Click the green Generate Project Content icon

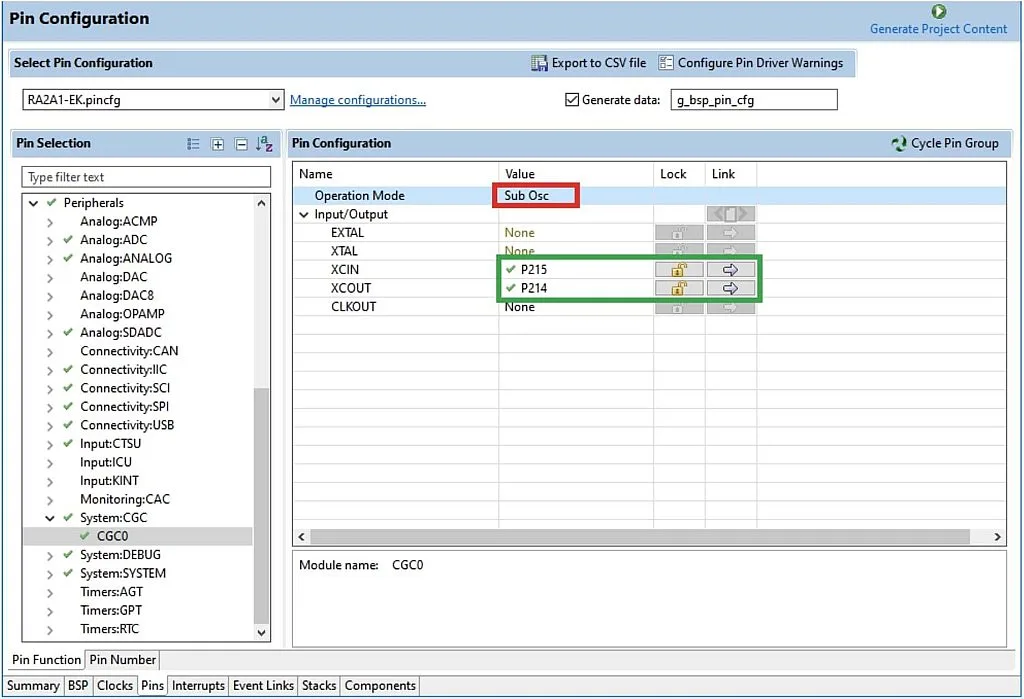point(938,12)
